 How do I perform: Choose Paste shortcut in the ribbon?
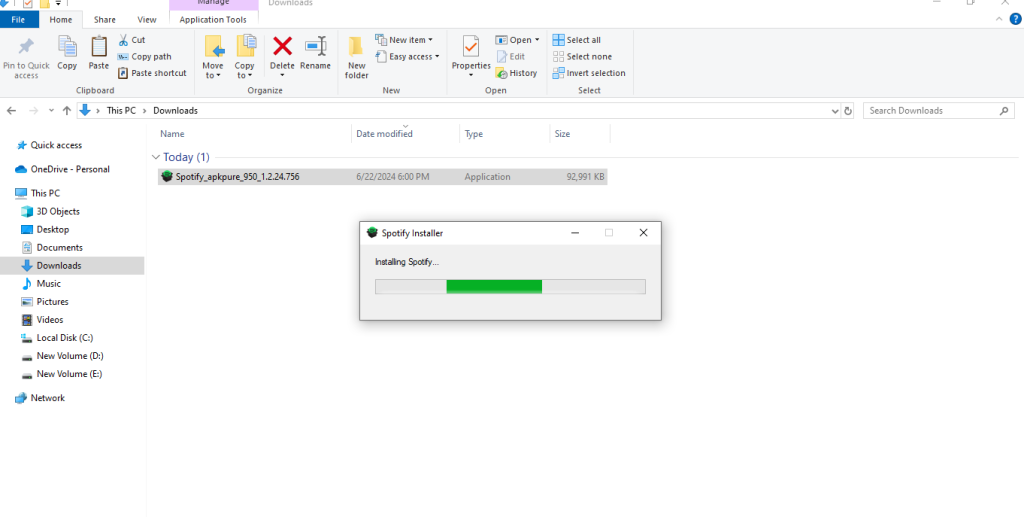point(152,73)
